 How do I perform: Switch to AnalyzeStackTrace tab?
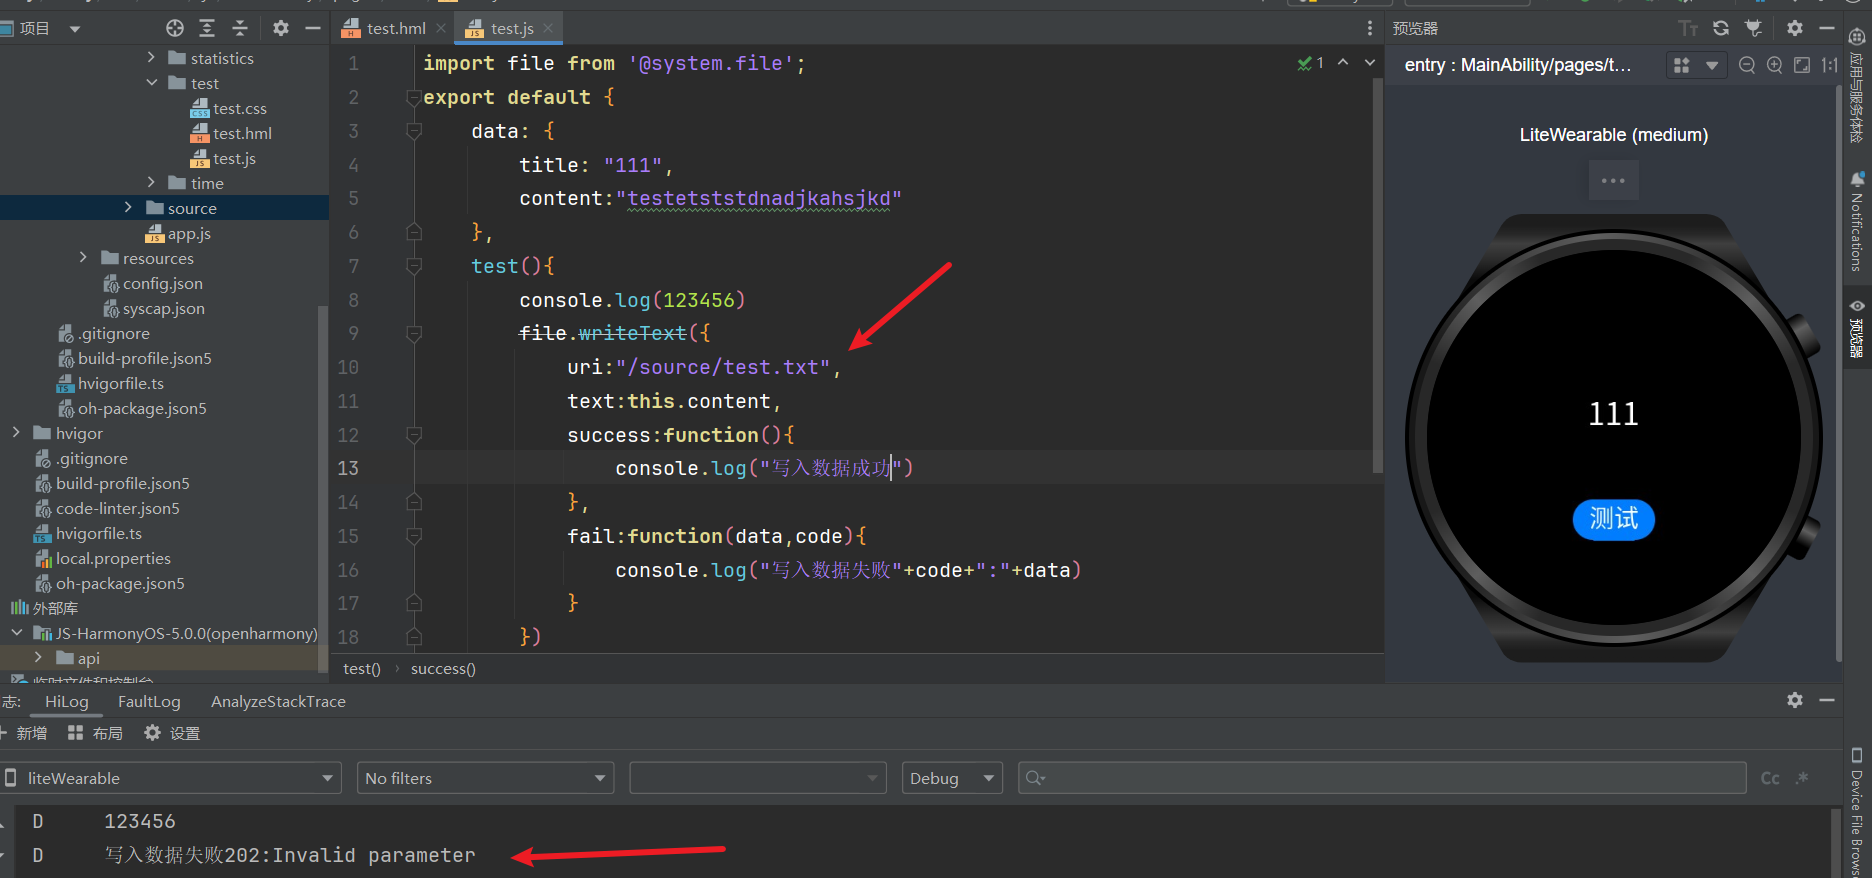[x=278, y=701]
